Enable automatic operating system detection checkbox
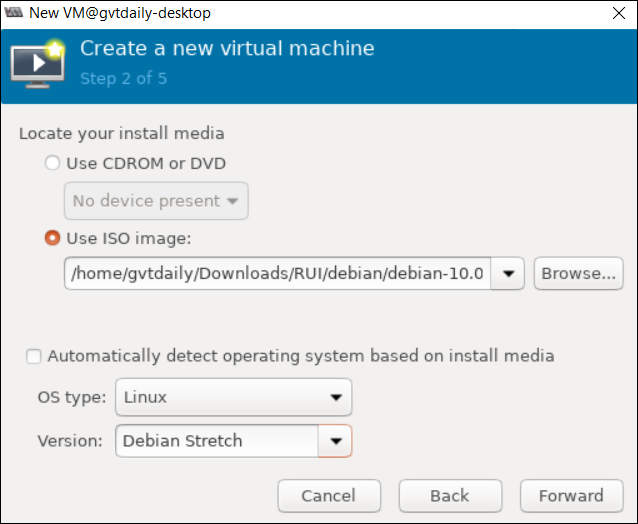Screen dimensions: 638x524 pos(34,356)
